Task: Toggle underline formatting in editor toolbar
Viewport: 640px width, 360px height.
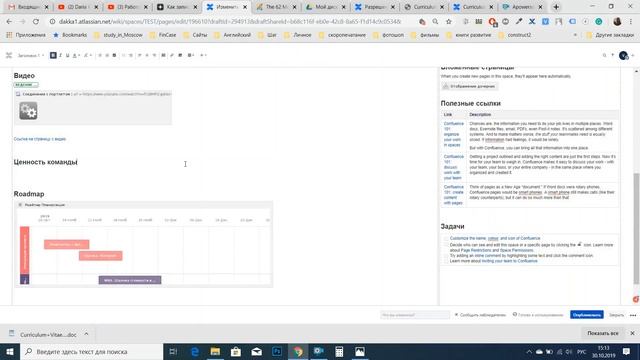Action: coord(67,55)
